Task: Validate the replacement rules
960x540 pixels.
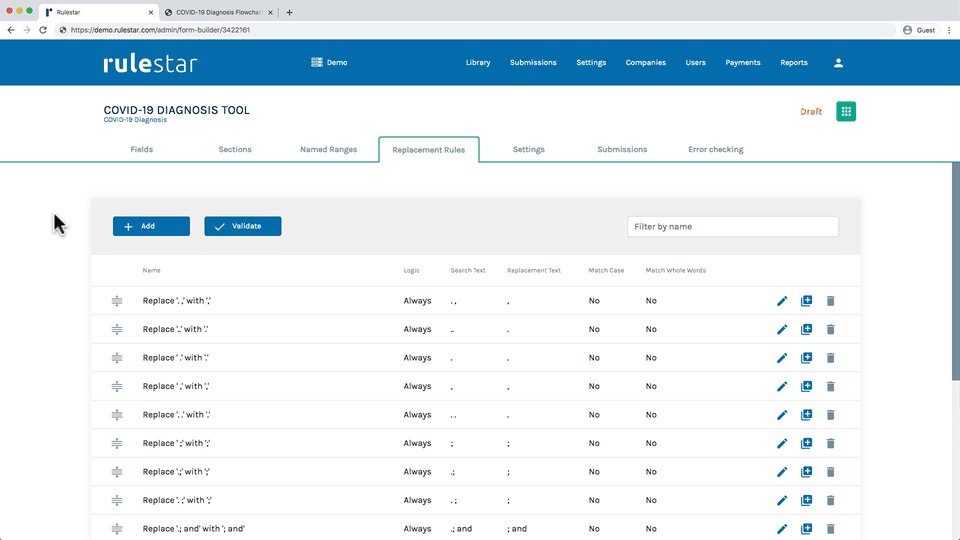Action: pyautogui.click(x=243, y=226)
